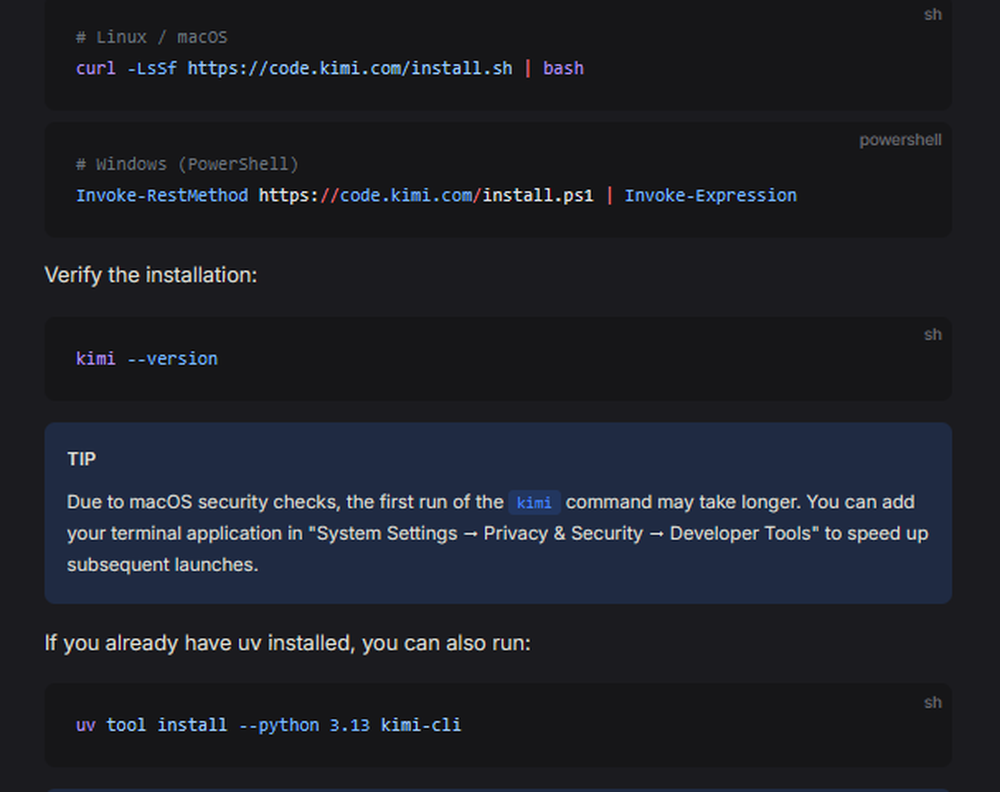Click the "Invoke-Expression" text in the command
Viewport: 1000px width, 792px height.
[x=710, y=195]
